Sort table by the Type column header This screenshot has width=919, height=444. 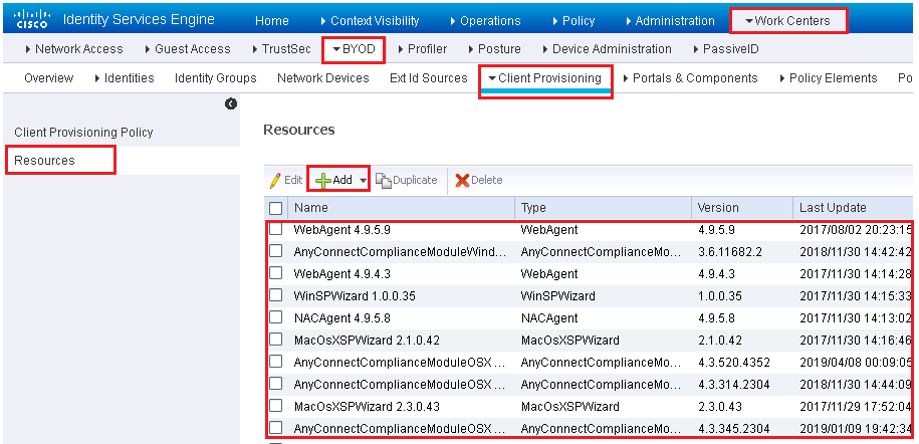click(x=533, y=208)
